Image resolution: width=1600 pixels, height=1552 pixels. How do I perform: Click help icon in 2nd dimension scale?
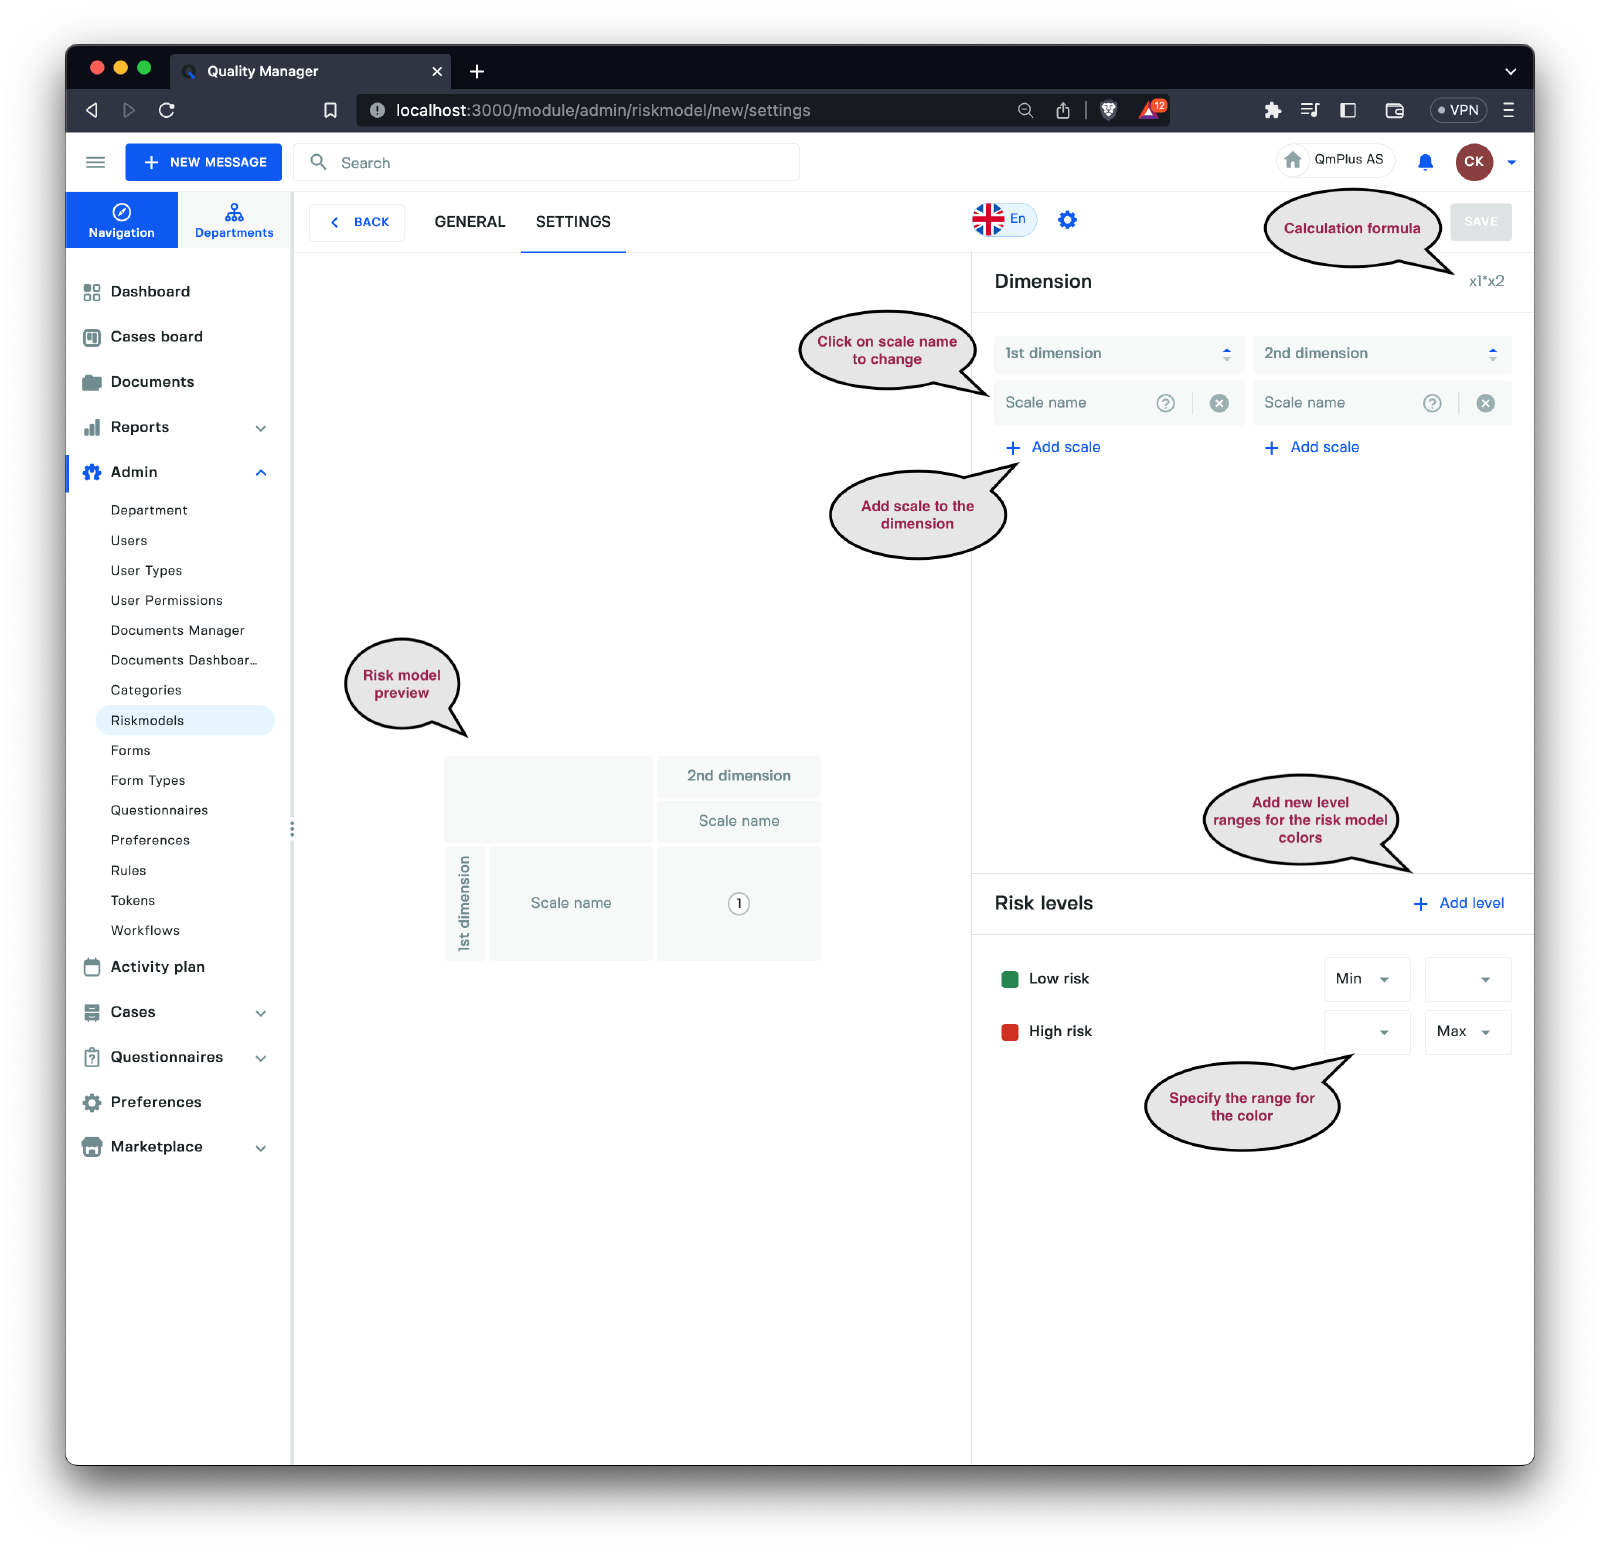tap(1432, 403)
